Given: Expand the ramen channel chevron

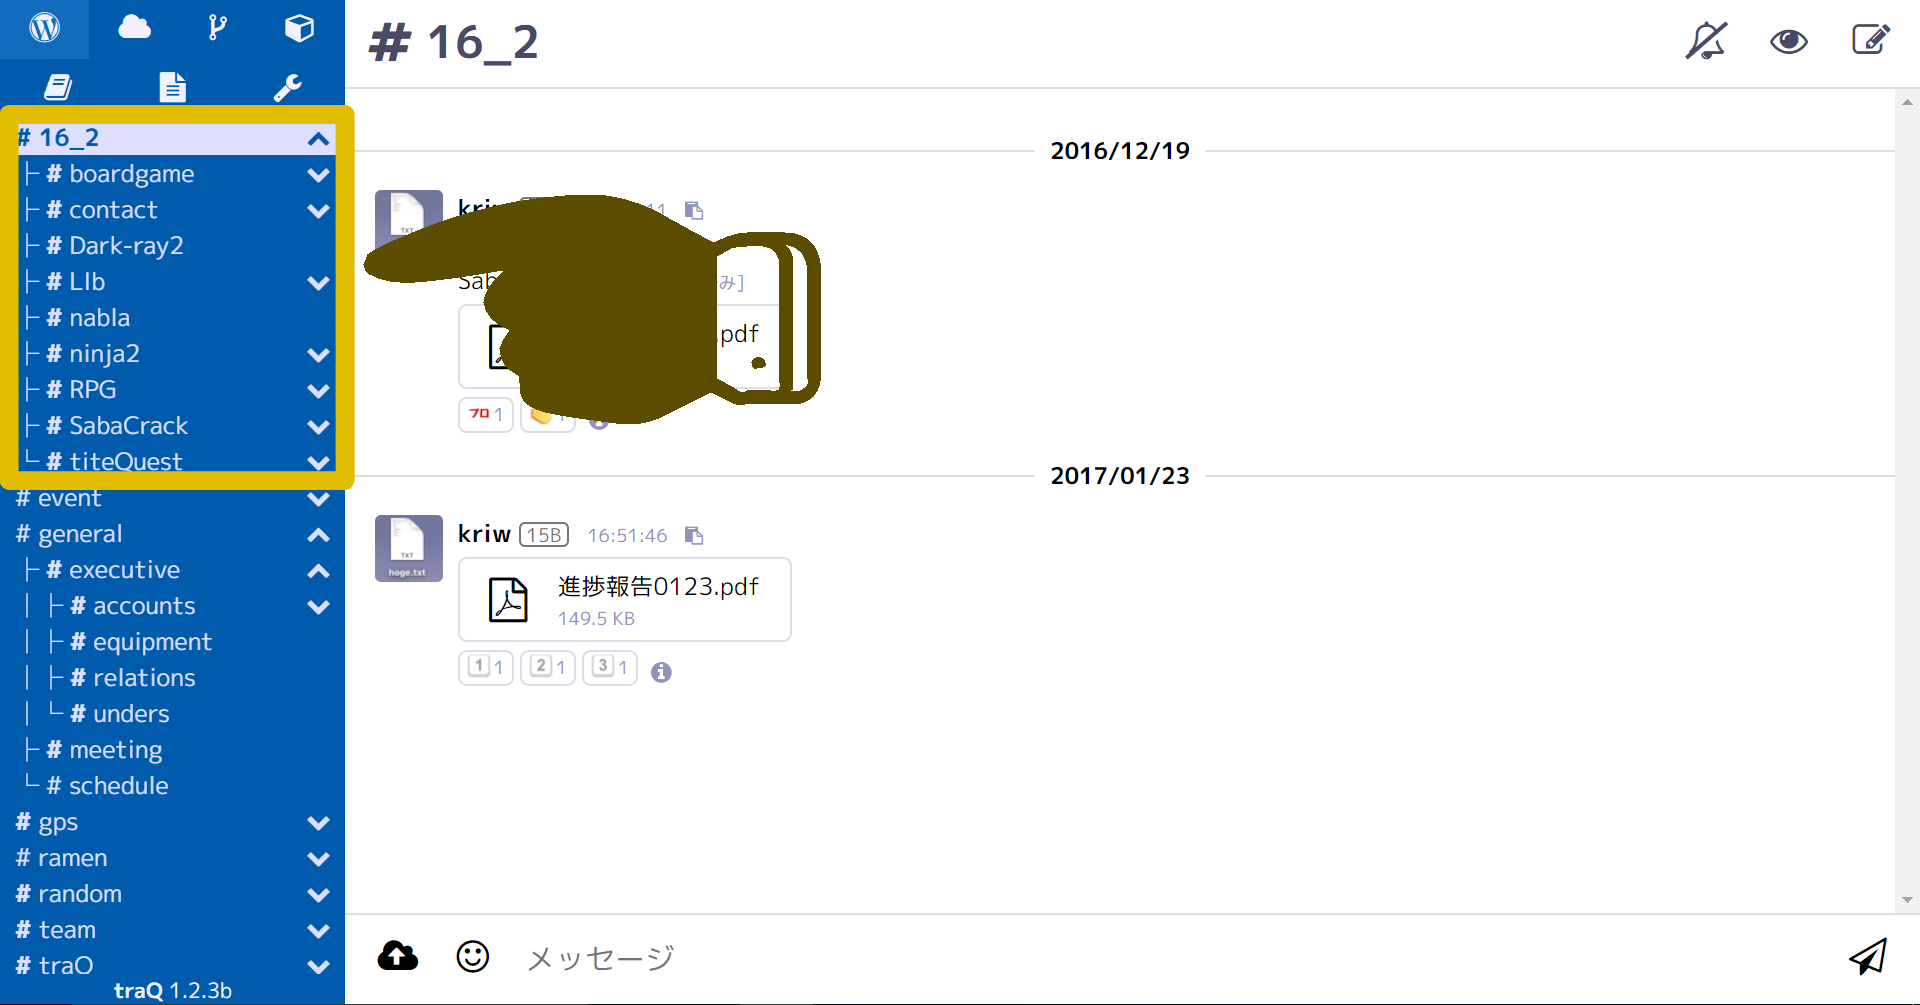Looking at the screenshot, I should (319, 859).
